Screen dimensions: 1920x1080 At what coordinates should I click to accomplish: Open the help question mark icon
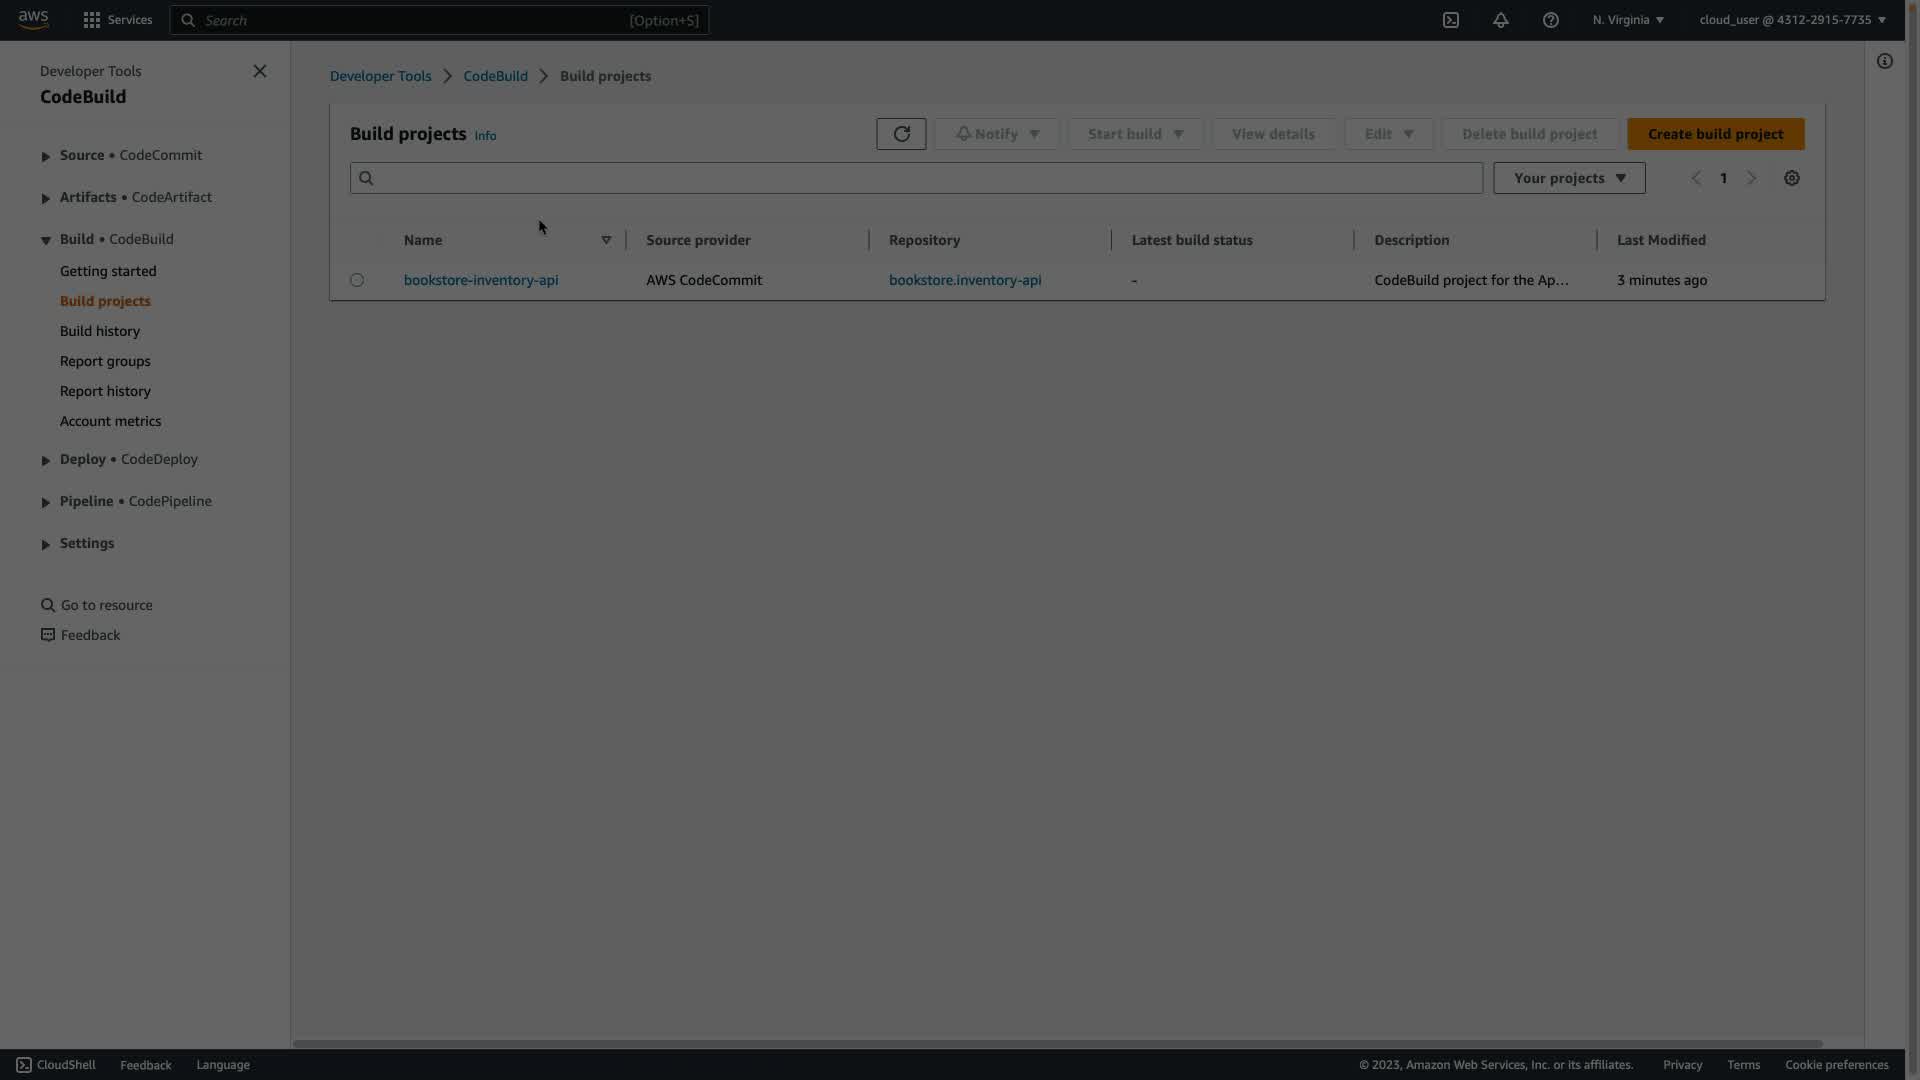1550,20
